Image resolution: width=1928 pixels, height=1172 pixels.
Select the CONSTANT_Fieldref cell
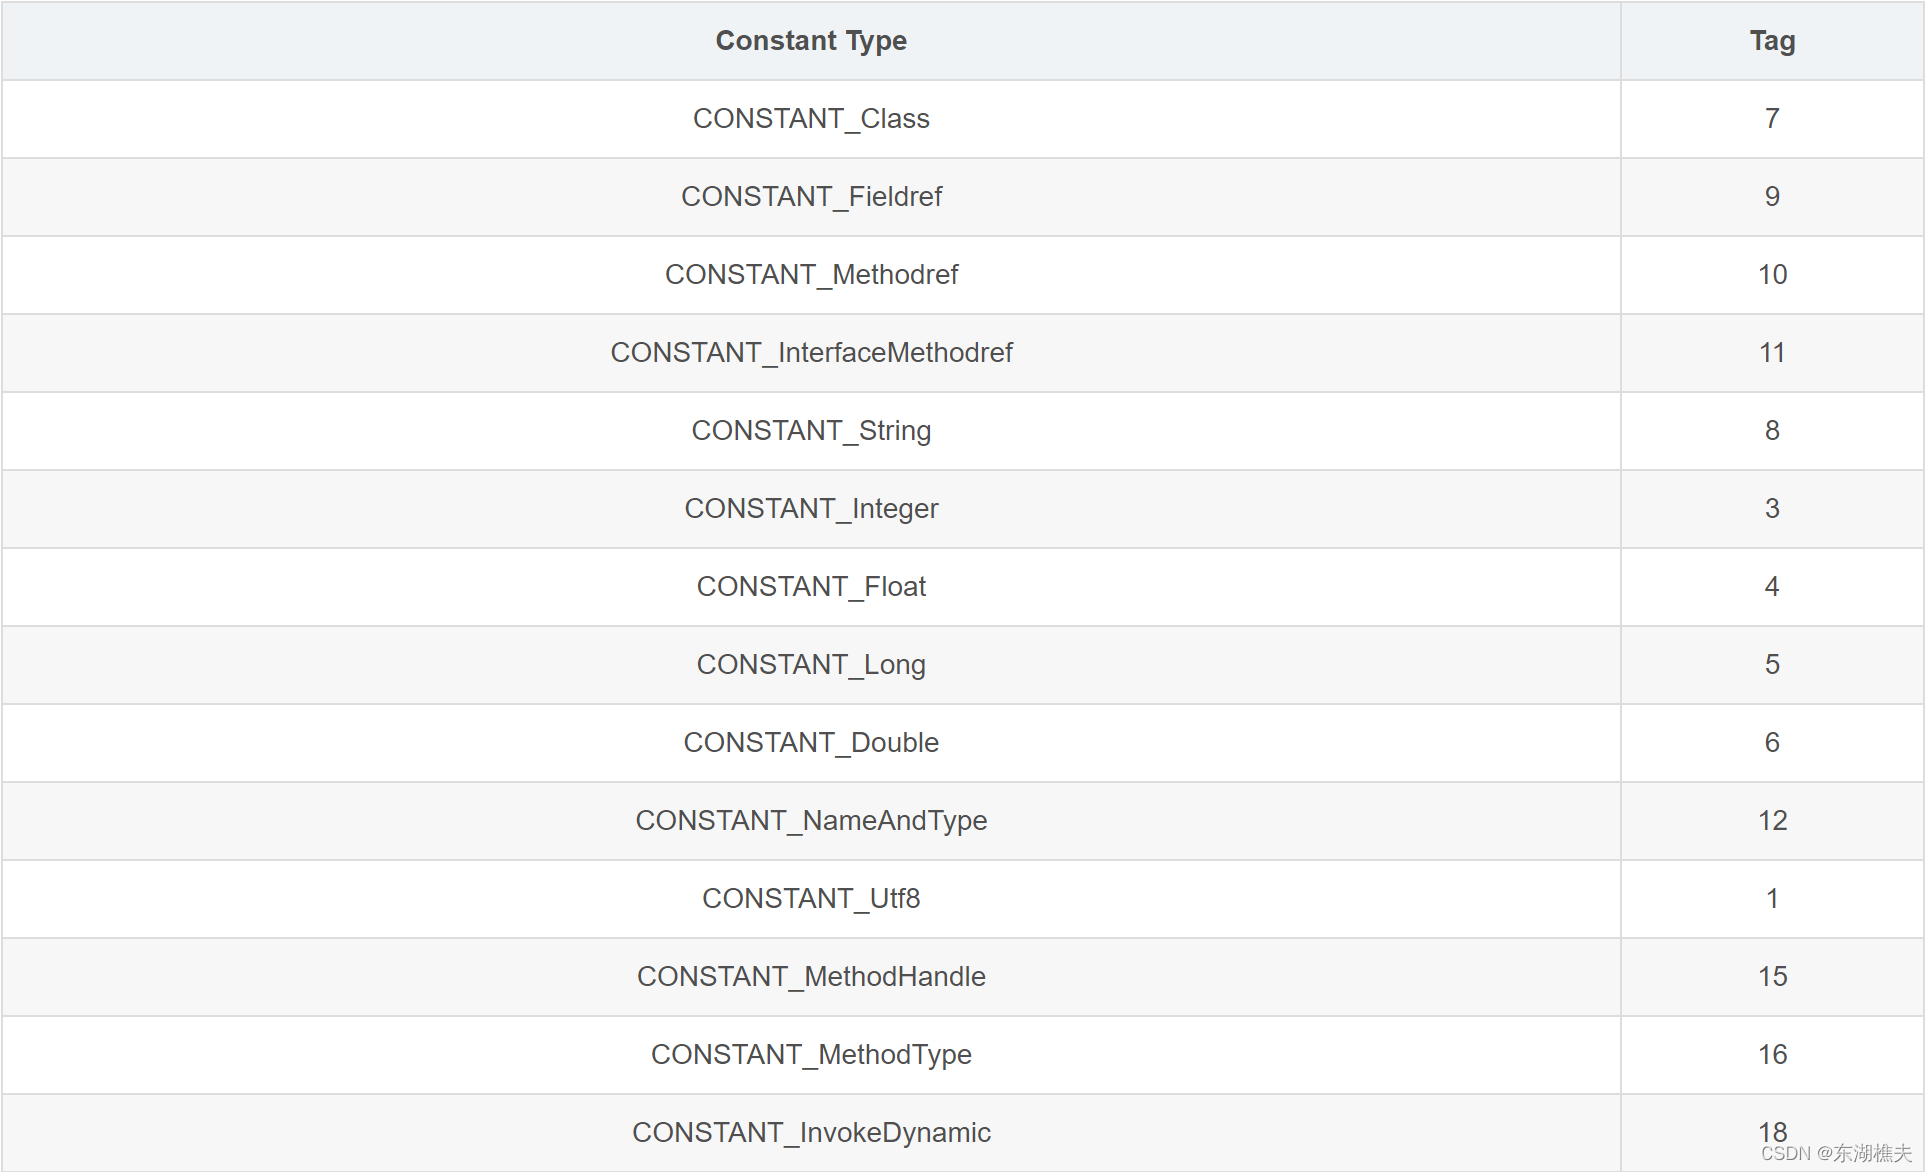click(x=811, y=197)
